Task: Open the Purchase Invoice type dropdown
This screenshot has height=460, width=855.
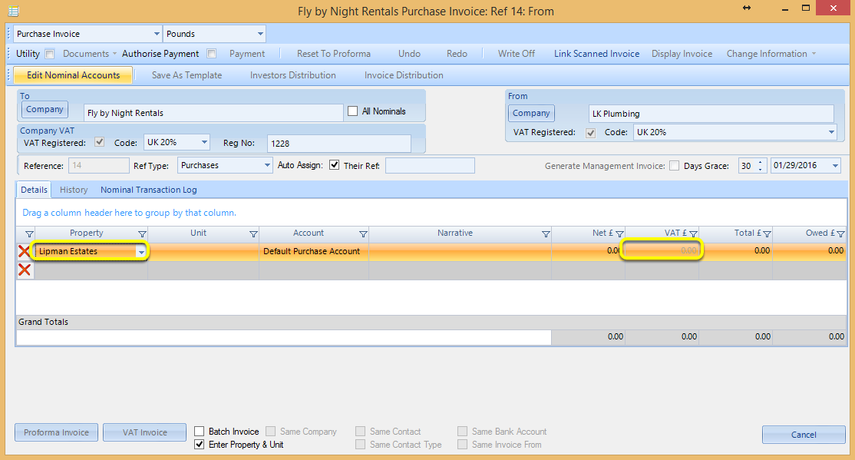Action: [156, 34]
